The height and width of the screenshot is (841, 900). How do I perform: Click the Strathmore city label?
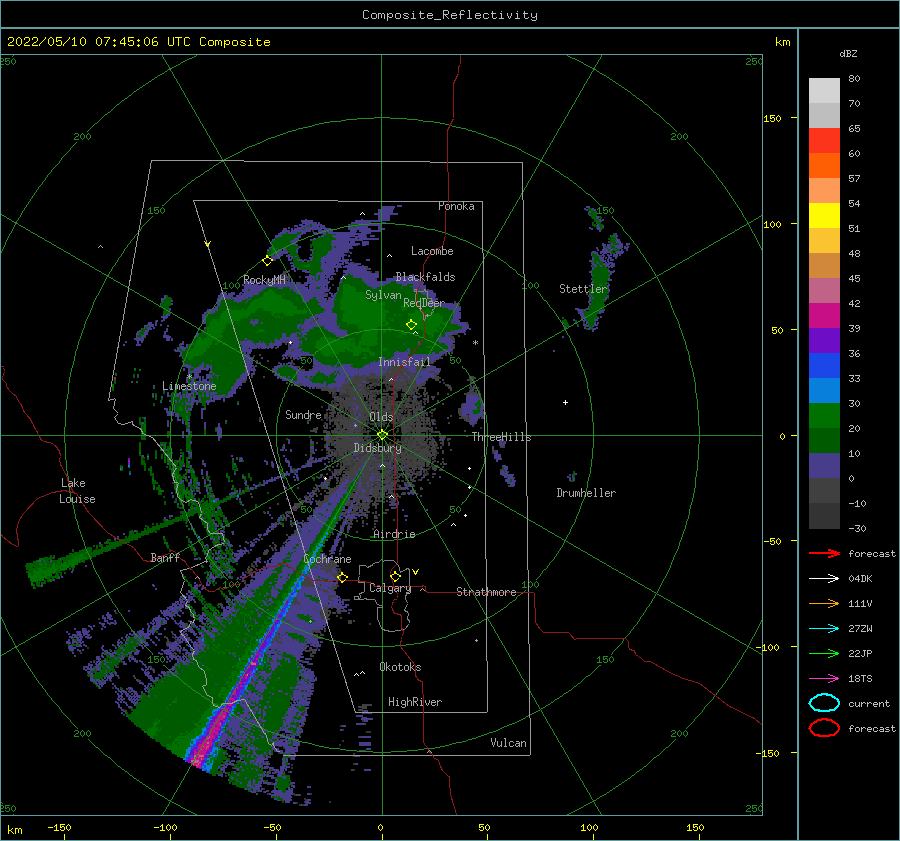point(486,592)
